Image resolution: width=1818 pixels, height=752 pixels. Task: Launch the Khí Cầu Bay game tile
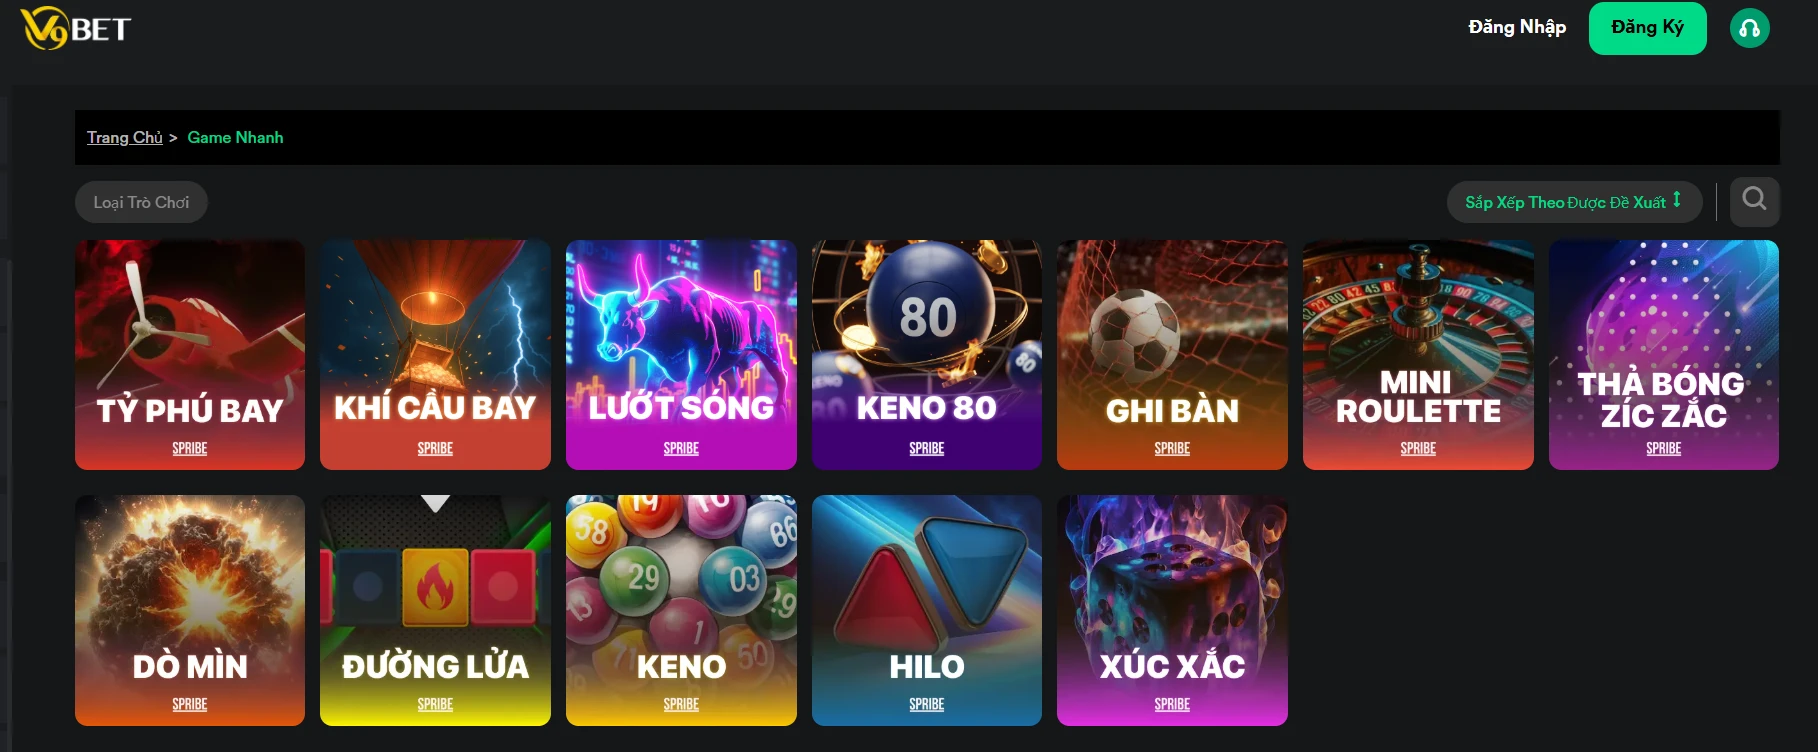click(x=435, y=355)
